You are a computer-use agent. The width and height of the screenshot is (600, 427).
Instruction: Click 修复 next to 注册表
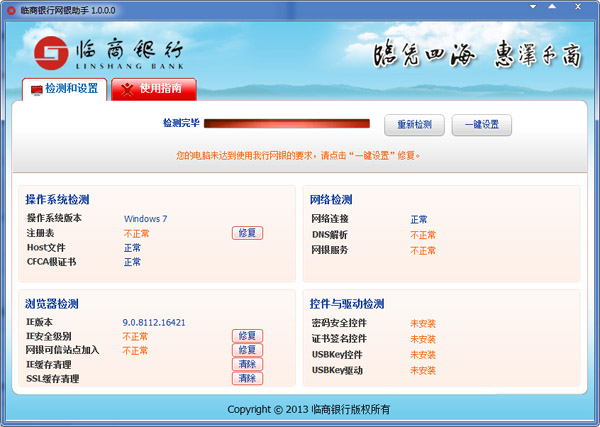pyautogui.click(x=247, y=233)
